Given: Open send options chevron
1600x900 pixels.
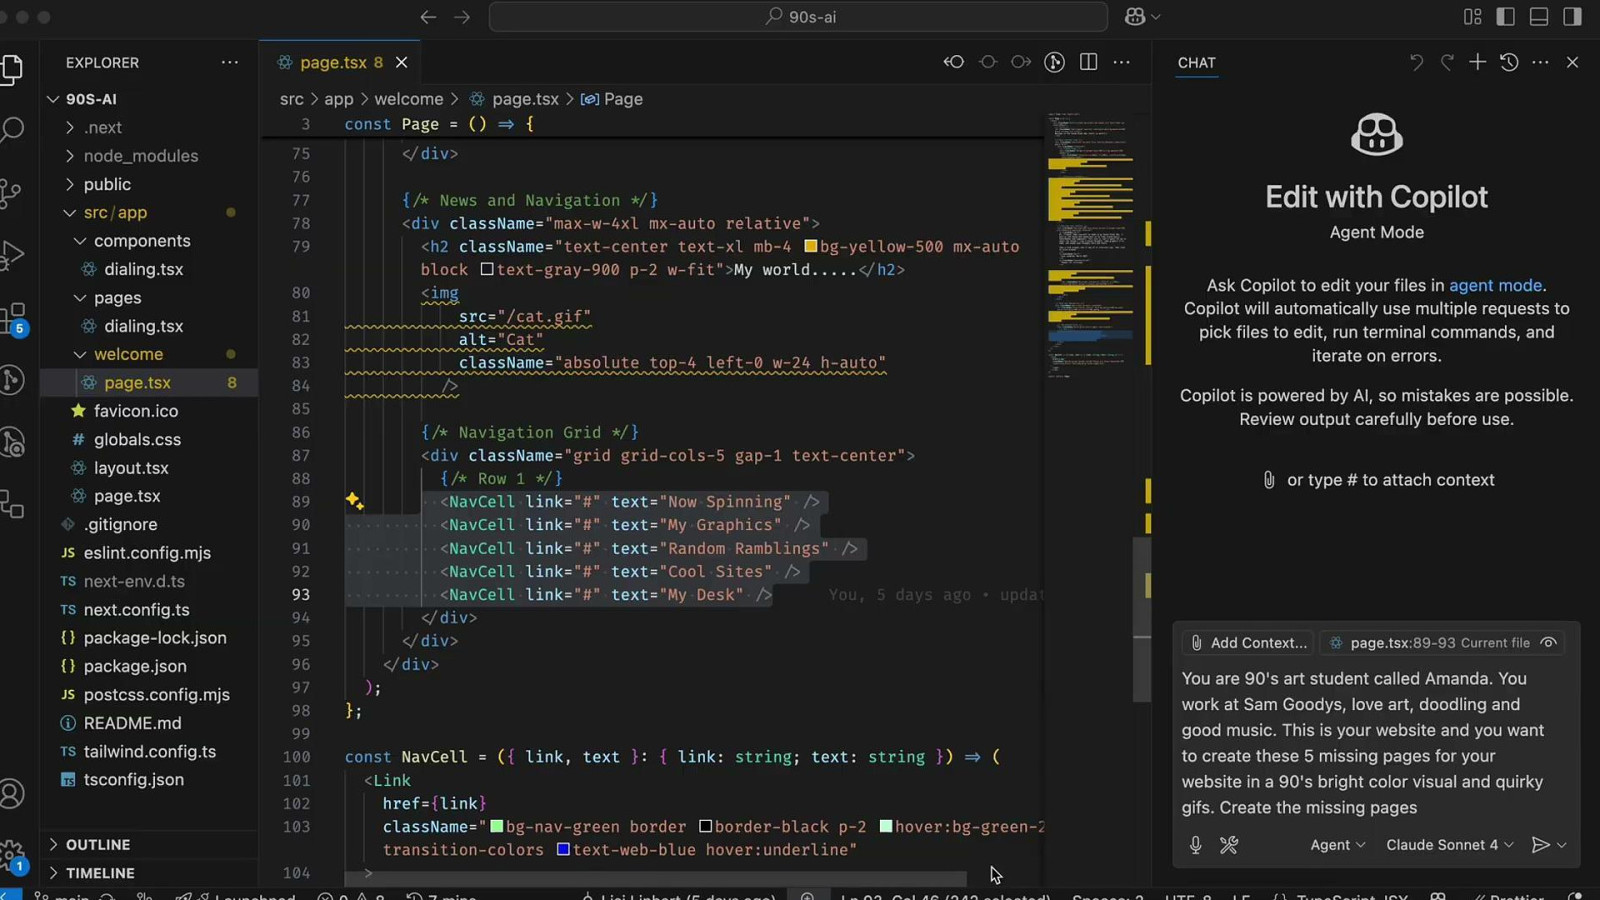Looking at the screenshot, I should (x=1562, y=845).
